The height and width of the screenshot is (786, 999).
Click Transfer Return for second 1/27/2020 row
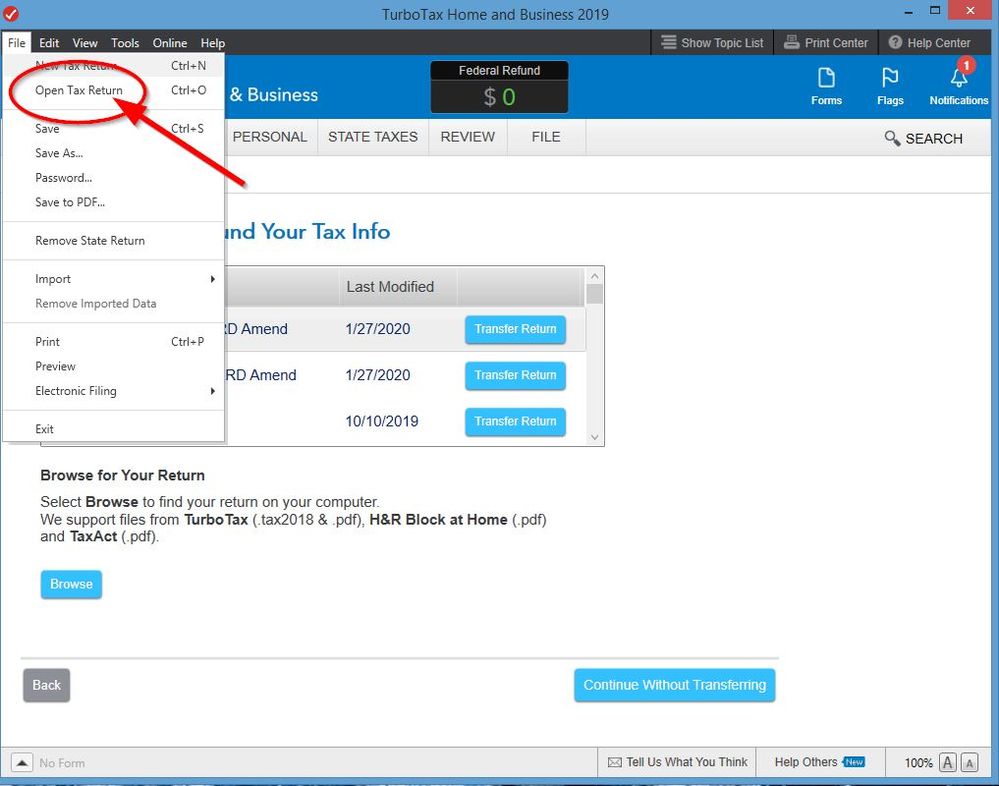point(515,375)
